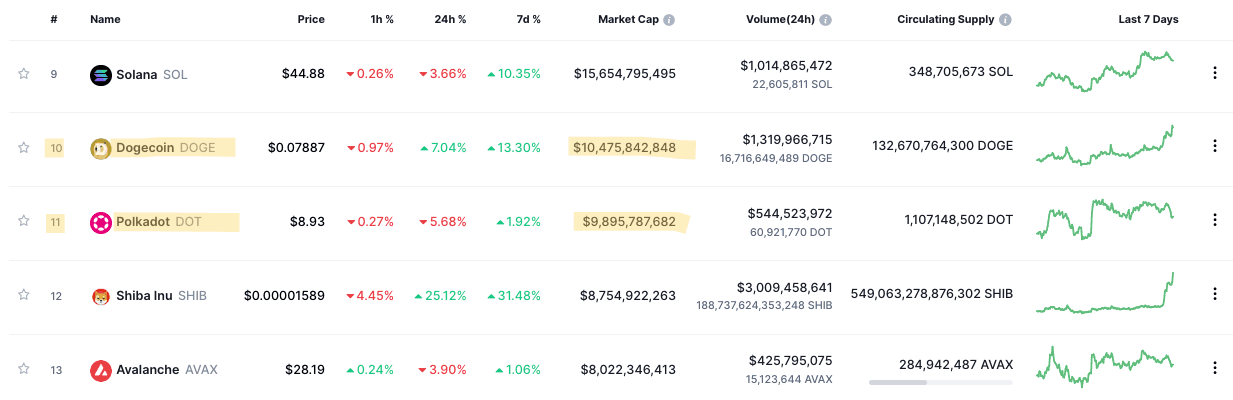The width and height of the screenshot is (1233, 400).
Task: Add Shiba Inu to watchlist via star
Action: pyautogui.click(x=23, y=296)
